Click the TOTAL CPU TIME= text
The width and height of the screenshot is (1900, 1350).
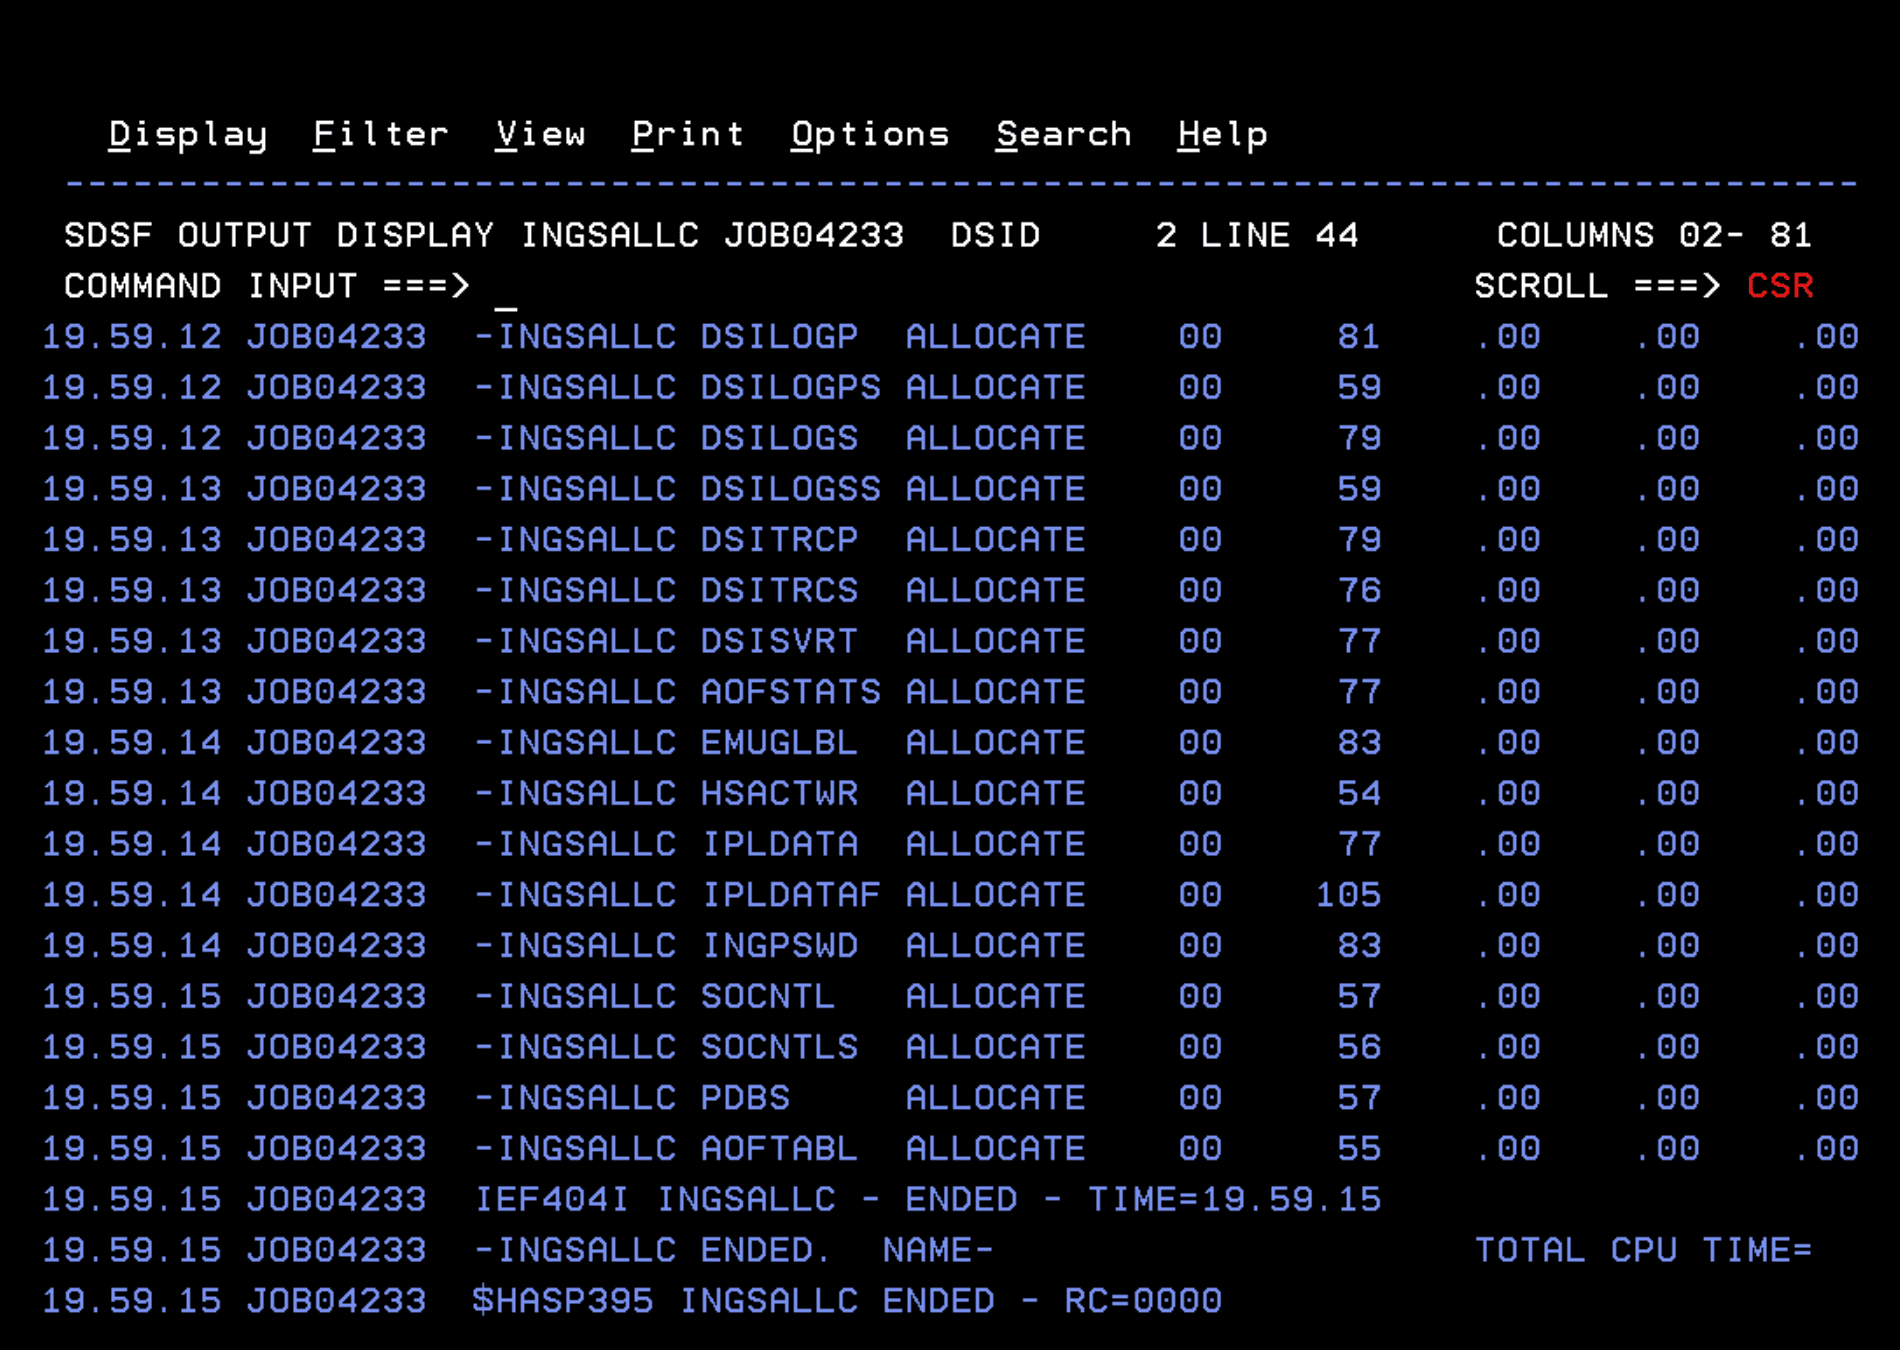[1643, 1250]
